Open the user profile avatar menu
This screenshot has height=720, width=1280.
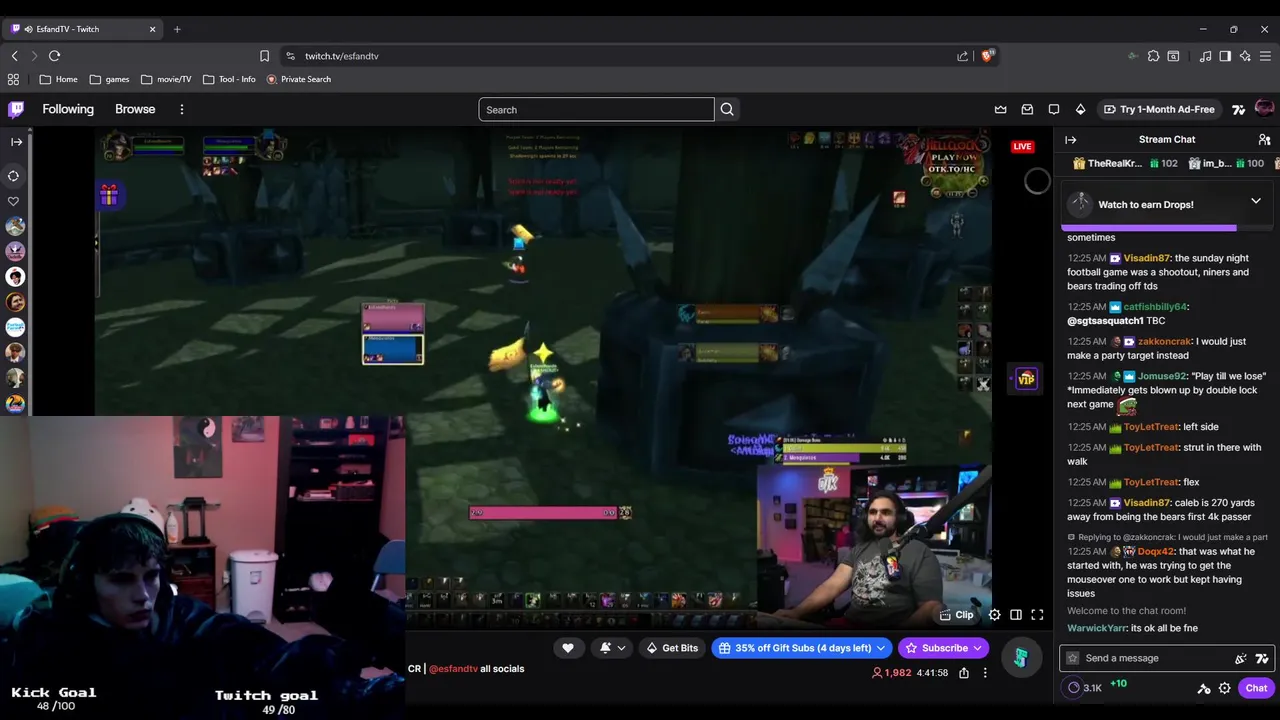point(1264,108)
